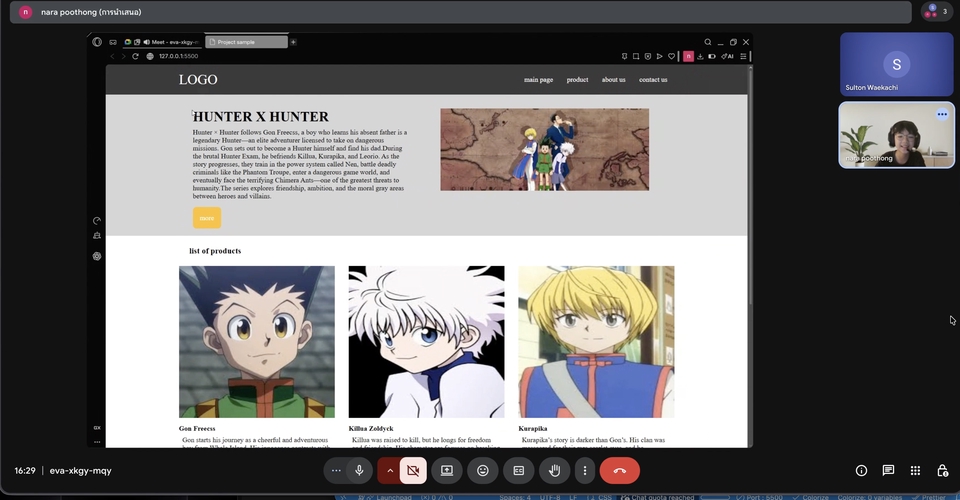Image resolution: width=960 pixels, height=500 pixels.
Task: Open audio settings via three-dots beside microphone
Action: (x=336, y=471)
